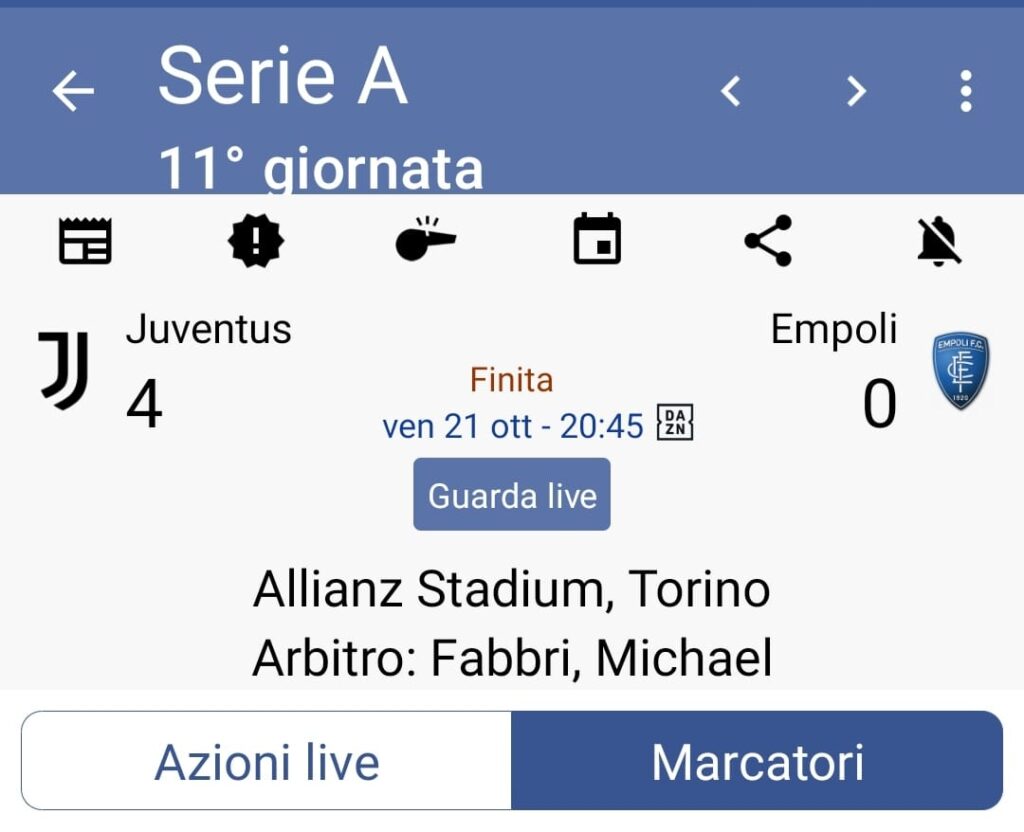This screenshot has width=1024, height=832.
Task: Share this match result
Action: tap(768, 241)
